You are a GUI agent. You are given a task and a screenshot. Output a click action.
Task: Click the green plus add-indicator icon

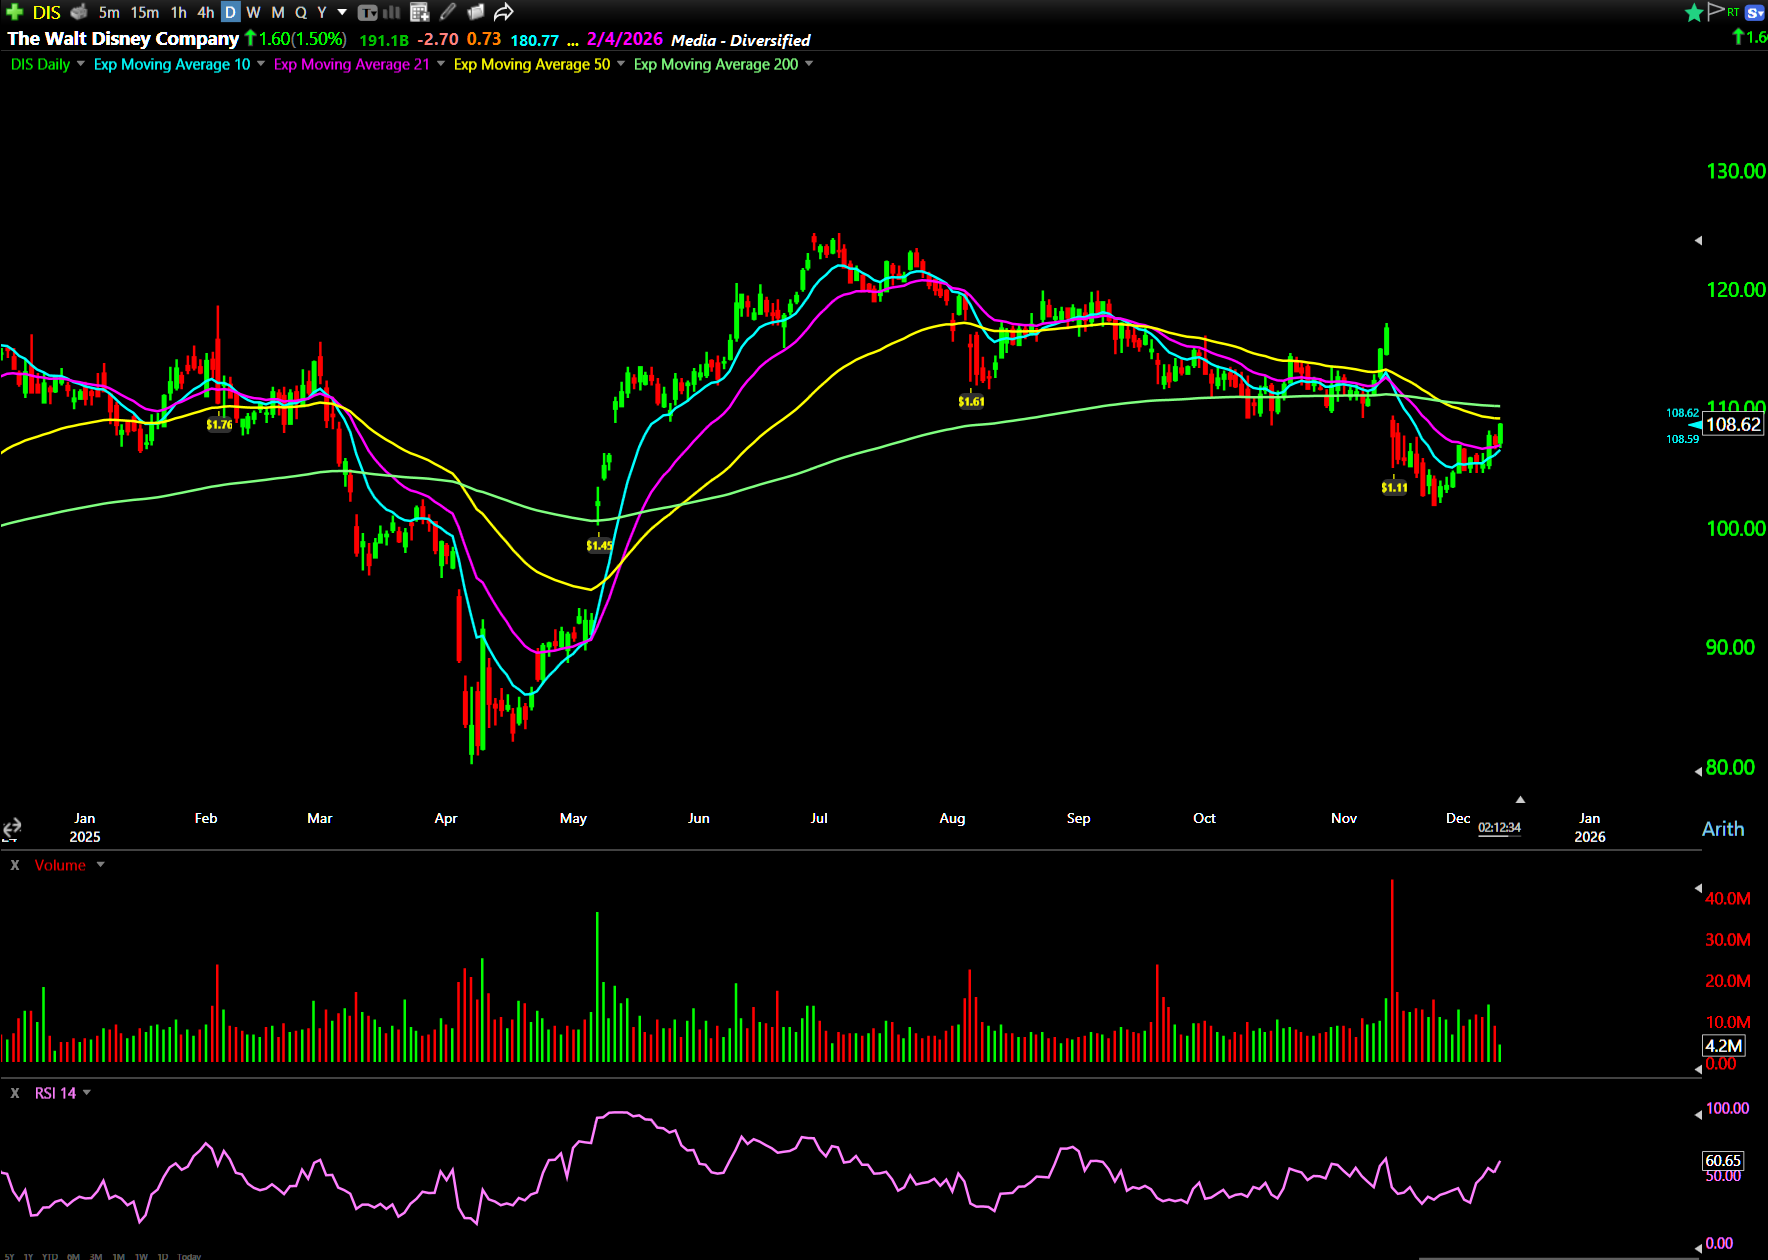pos(14,12)
